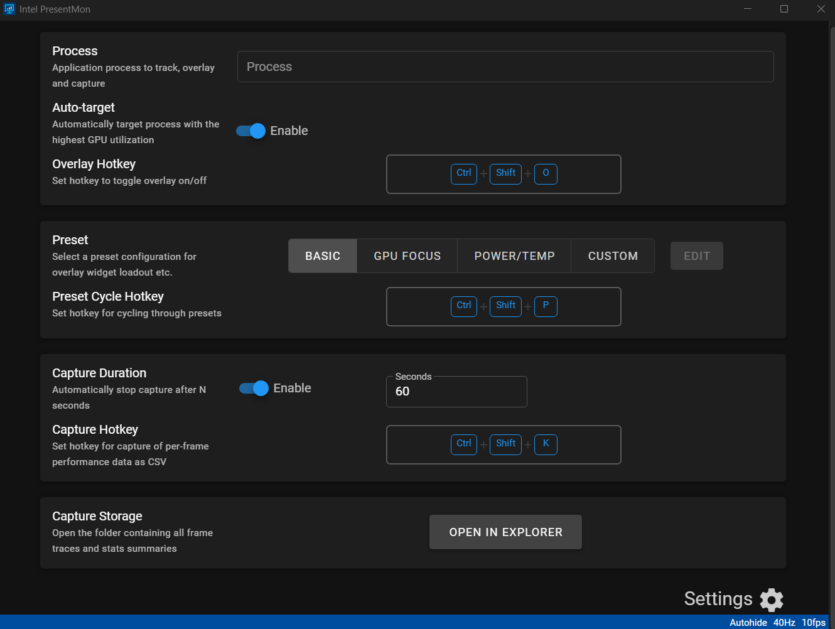Click the K key chip in Capture Hotkey
The image size is (835, 629).
[x=546, y=444]
